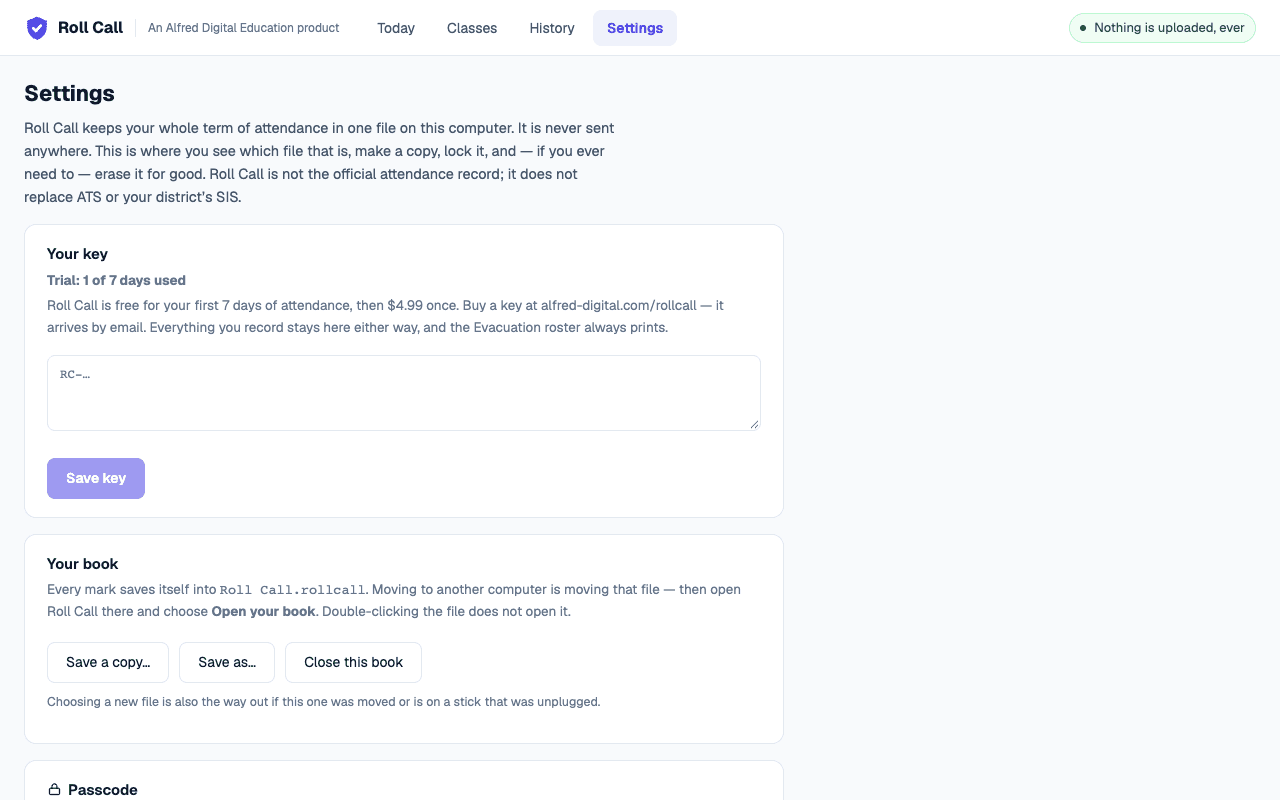
Task: Focus the RC-… key text box
Action: pyautogui.click(x=404, y=393)
